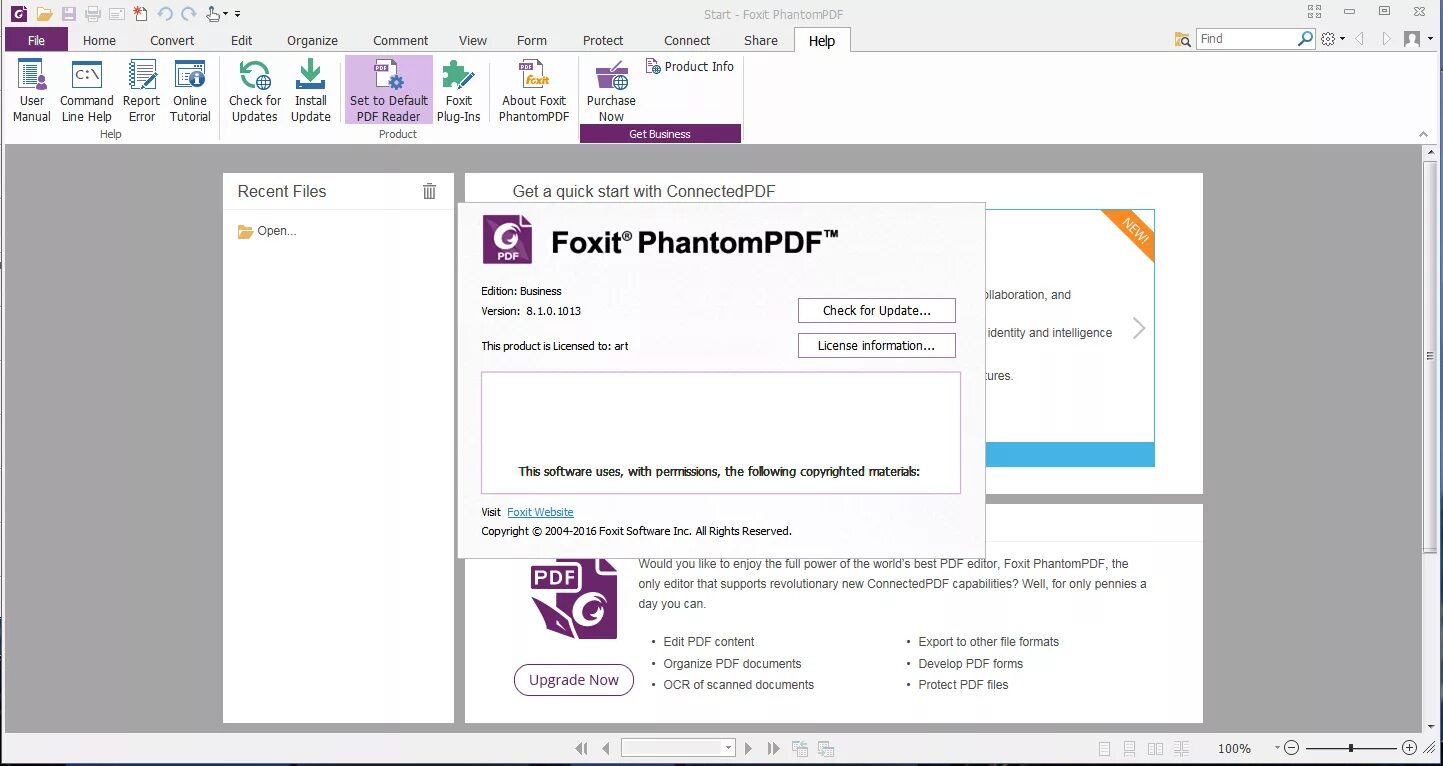Open the User Manual

point(32,91)
